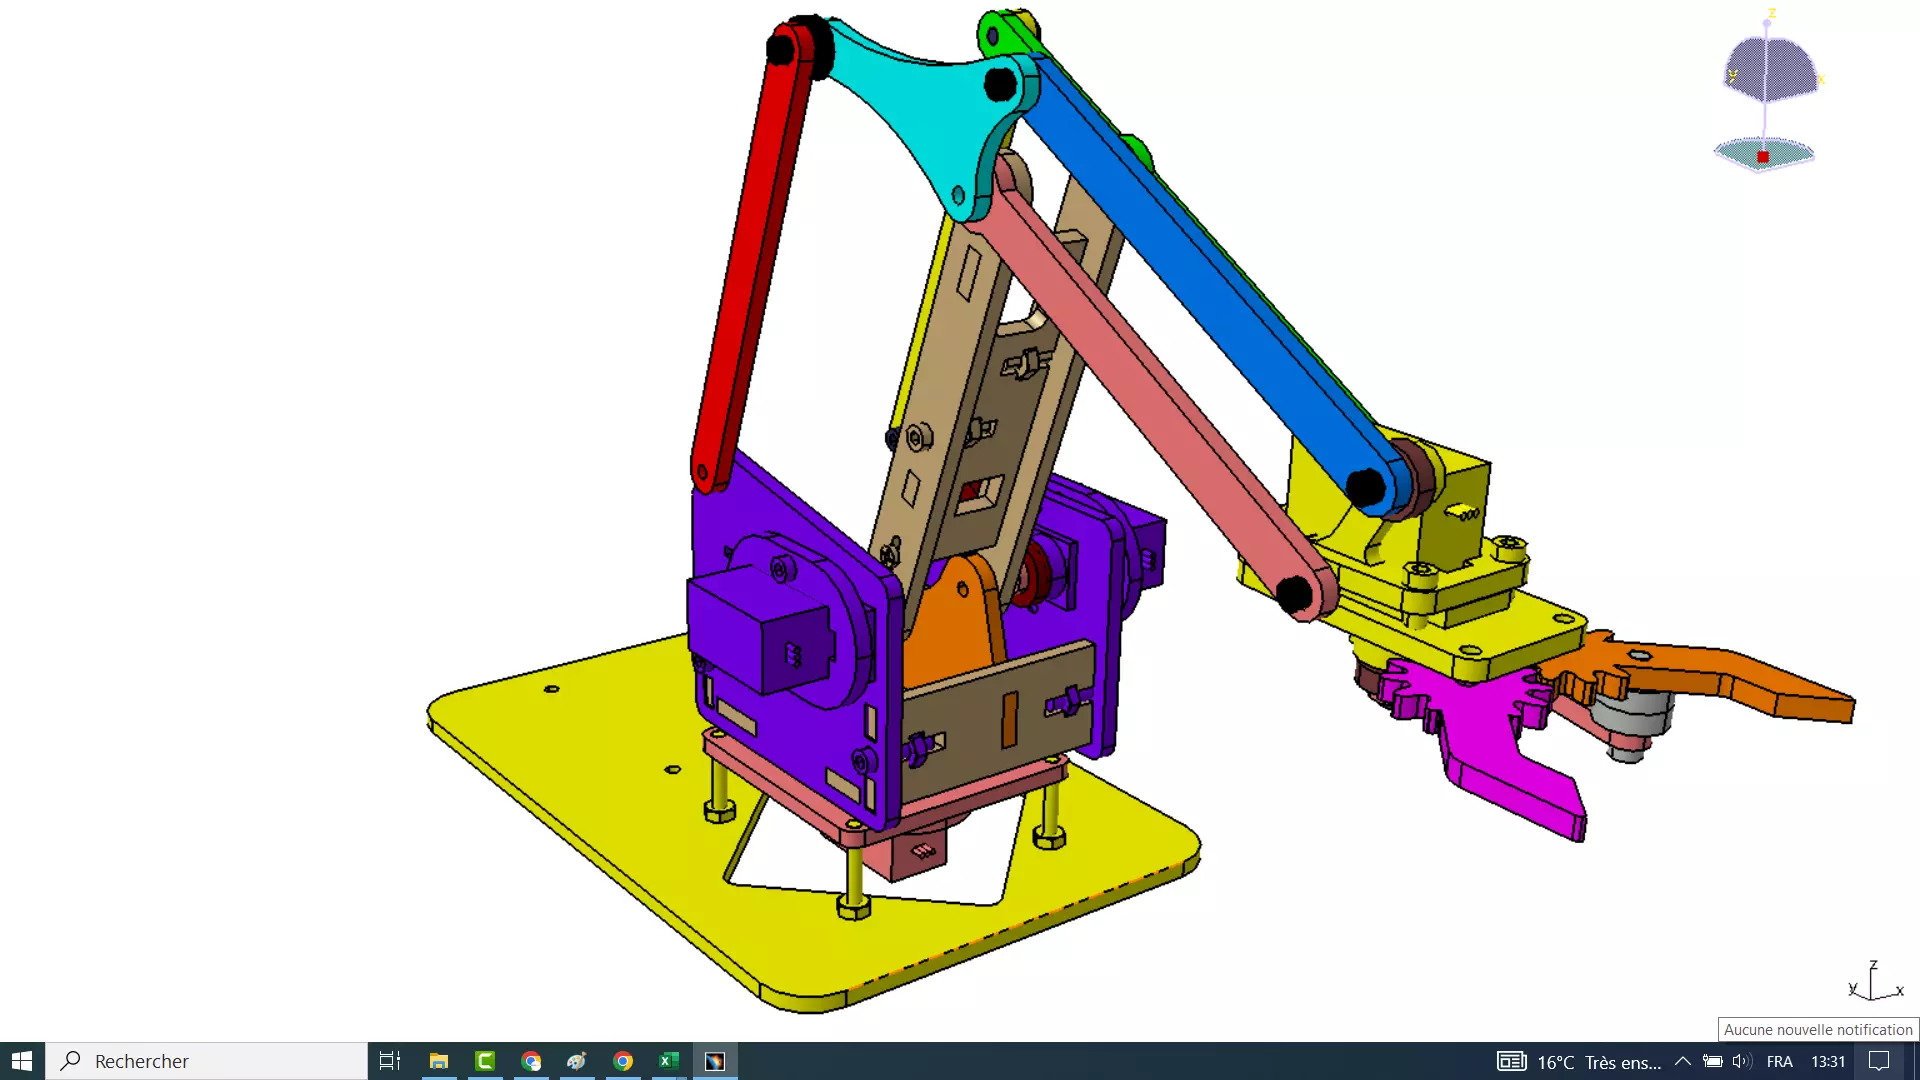Open the volume control speaker icon
Viewport: 1920px width, 1080px height.
click(1741, 1061)
